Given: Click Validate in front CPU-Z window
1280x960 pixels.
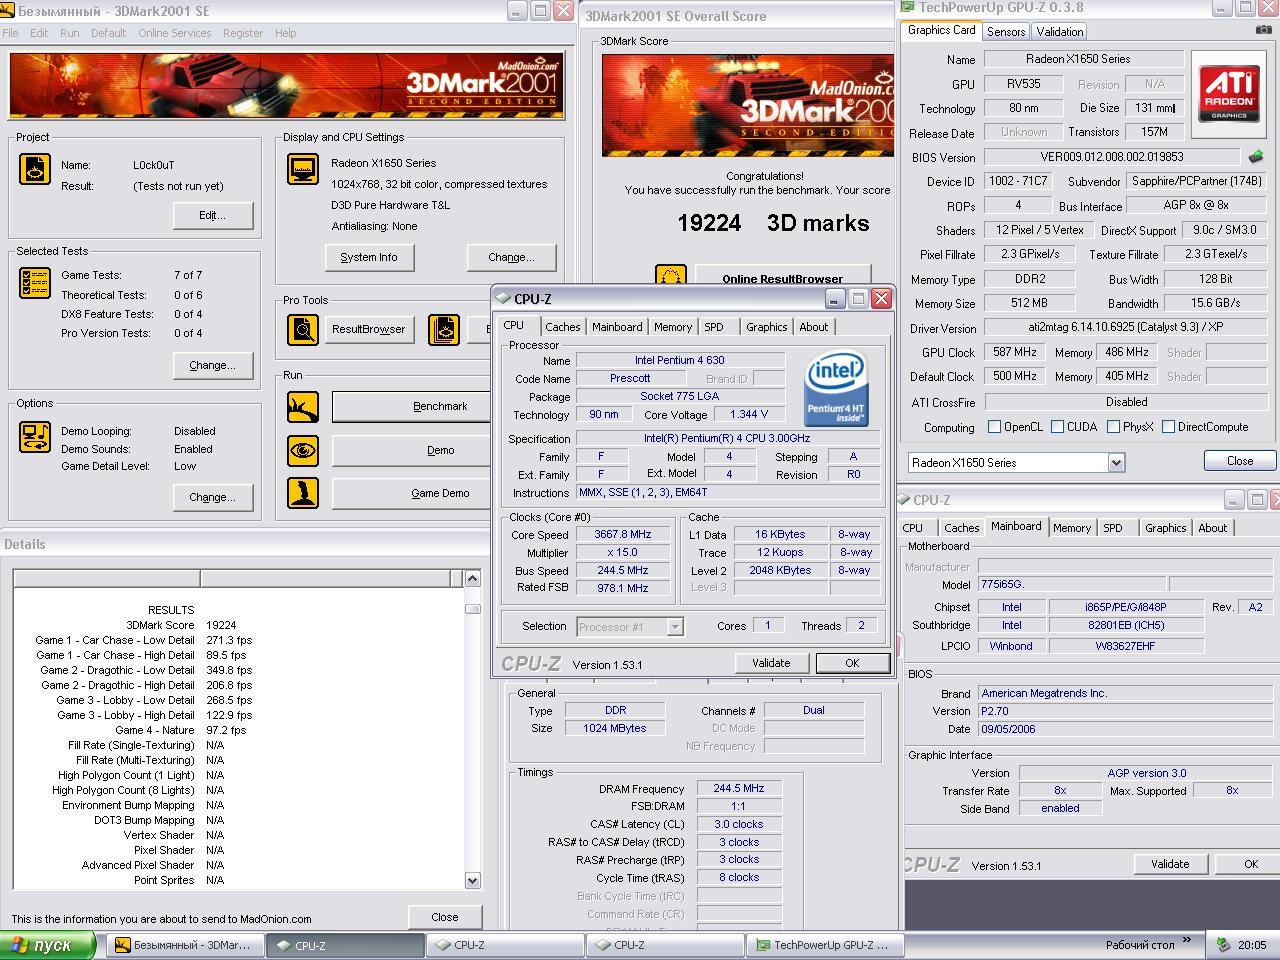Looking at the screenshot, I should (771, 663).
